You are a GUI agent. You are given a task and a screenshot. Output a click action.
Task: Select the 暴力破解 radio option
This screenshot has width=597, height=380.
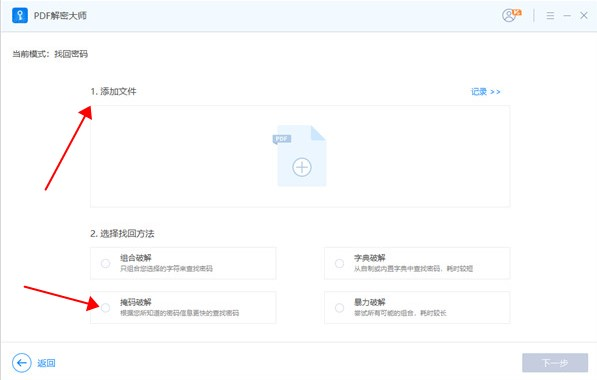(339, 308)
